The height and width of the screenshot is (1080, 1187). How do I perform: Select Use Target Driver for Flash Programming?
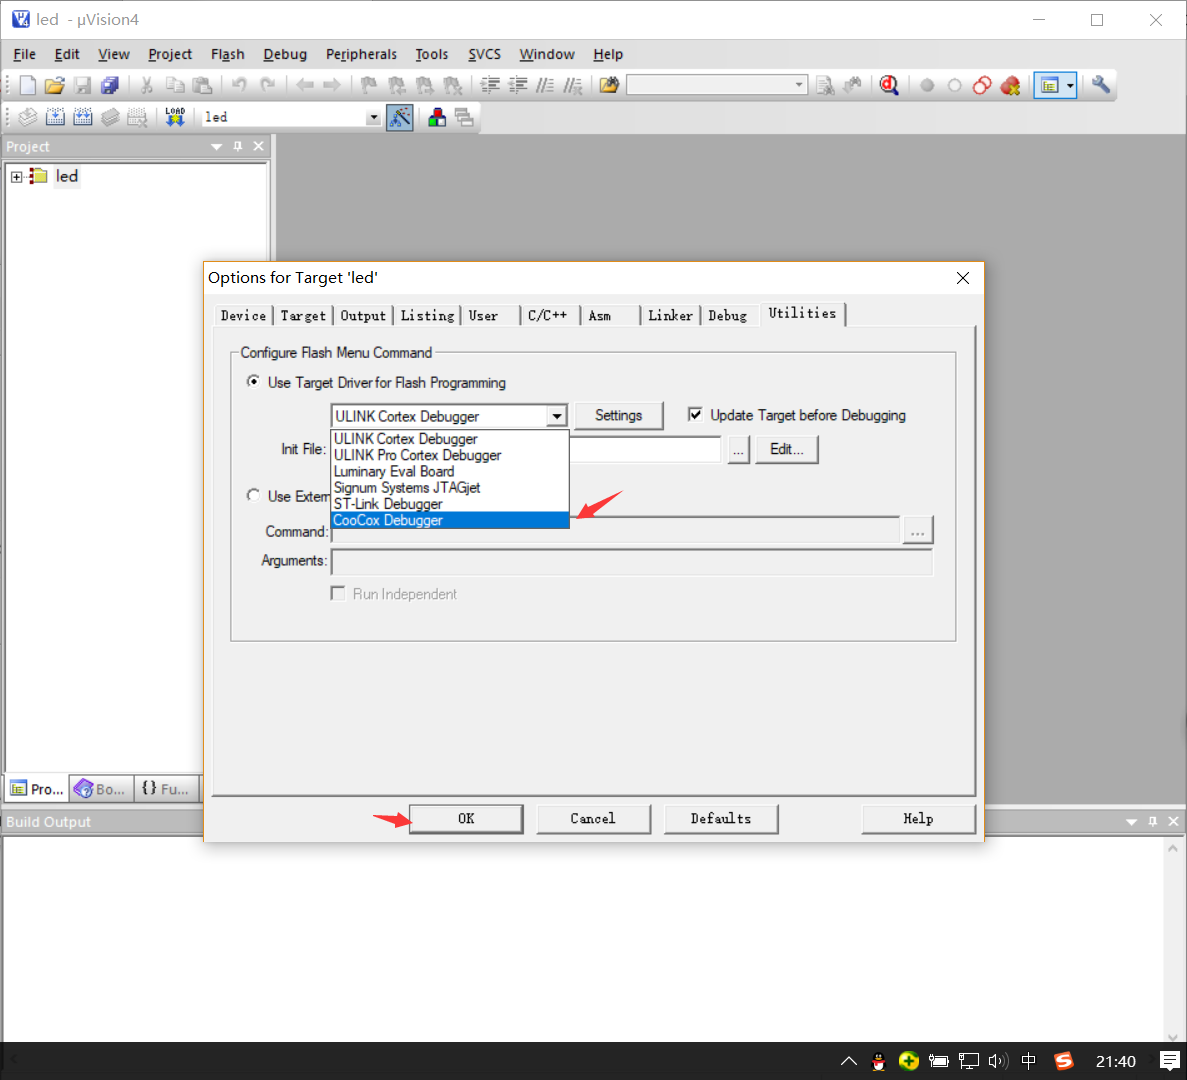253,381
